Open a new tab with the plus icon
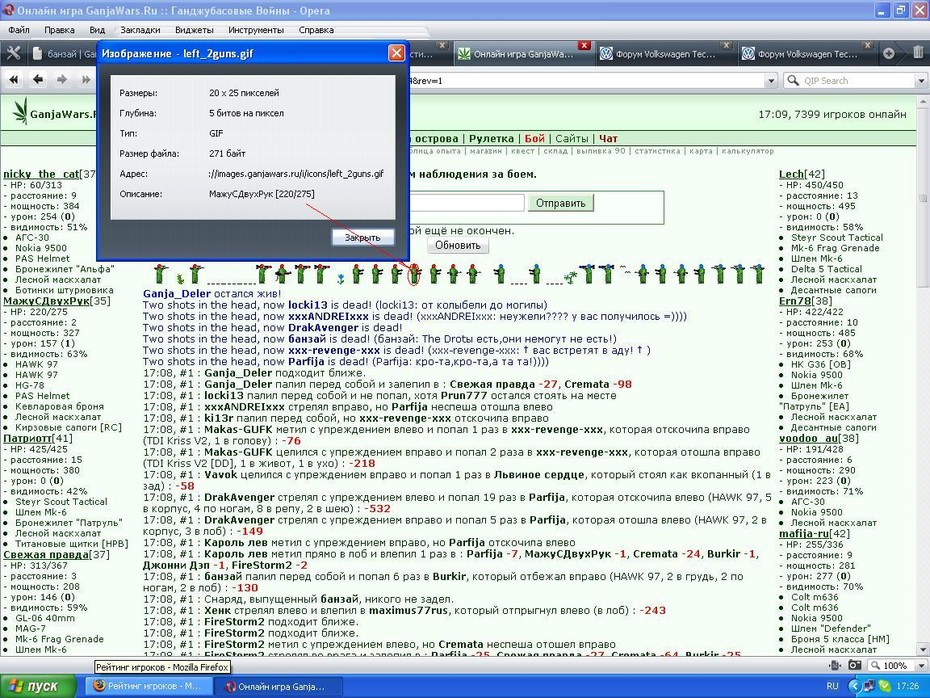930x698 pixels. [888, 53]
